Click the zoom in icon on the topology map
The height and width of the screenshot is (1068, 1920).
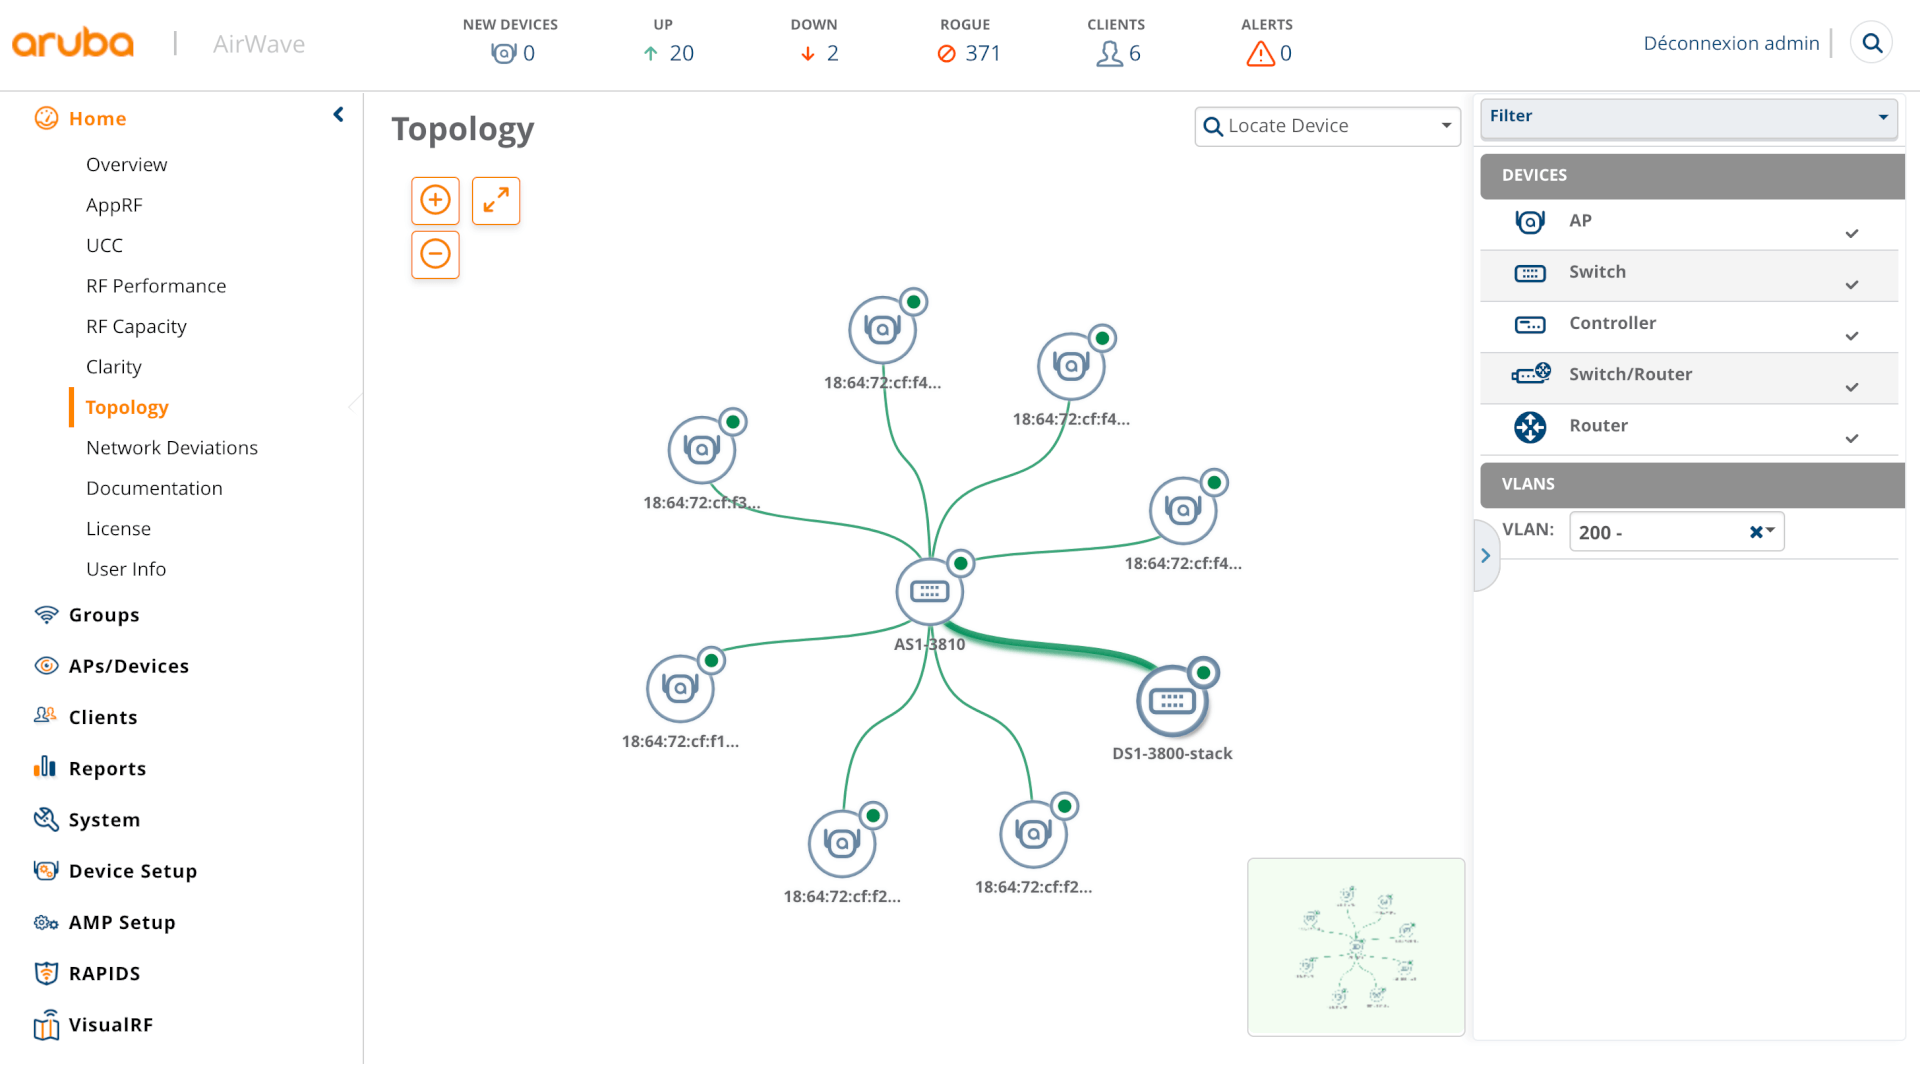(435, 200)
